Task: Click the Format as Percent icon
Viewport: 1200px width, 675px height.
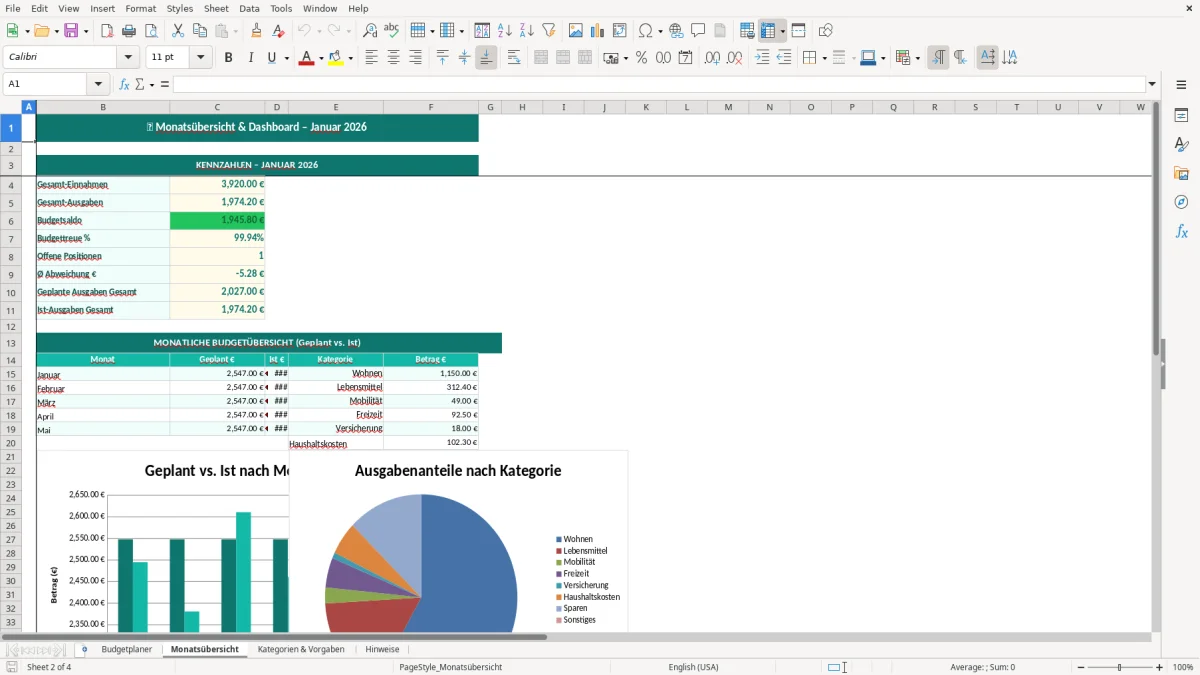Action: pyautogui.click(x=641, y=58)
